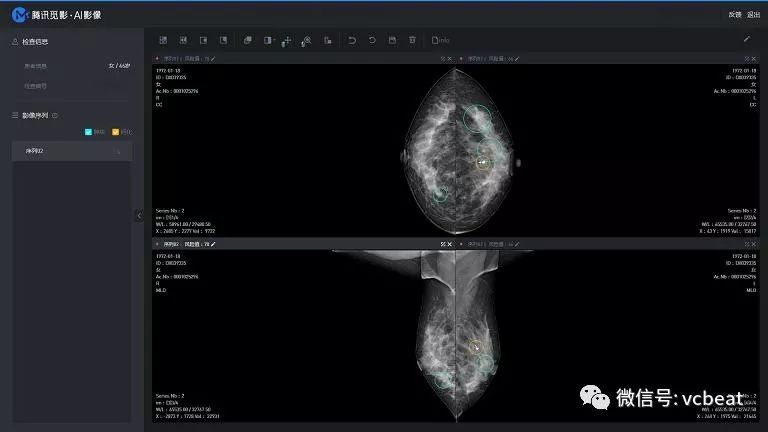Select the 序列2 series row

tap(72, 151)
